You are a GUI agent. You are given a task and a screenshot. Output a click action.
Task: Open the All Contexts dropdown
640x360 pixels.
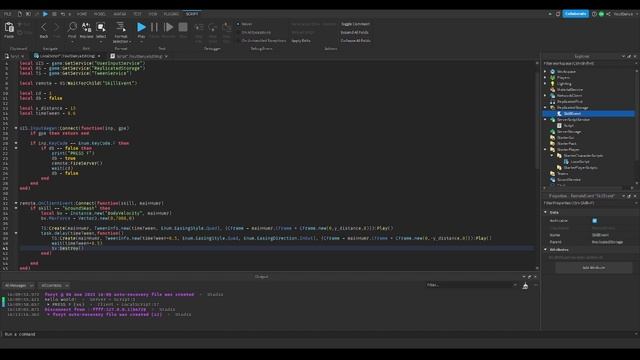[x=54, y=285]
